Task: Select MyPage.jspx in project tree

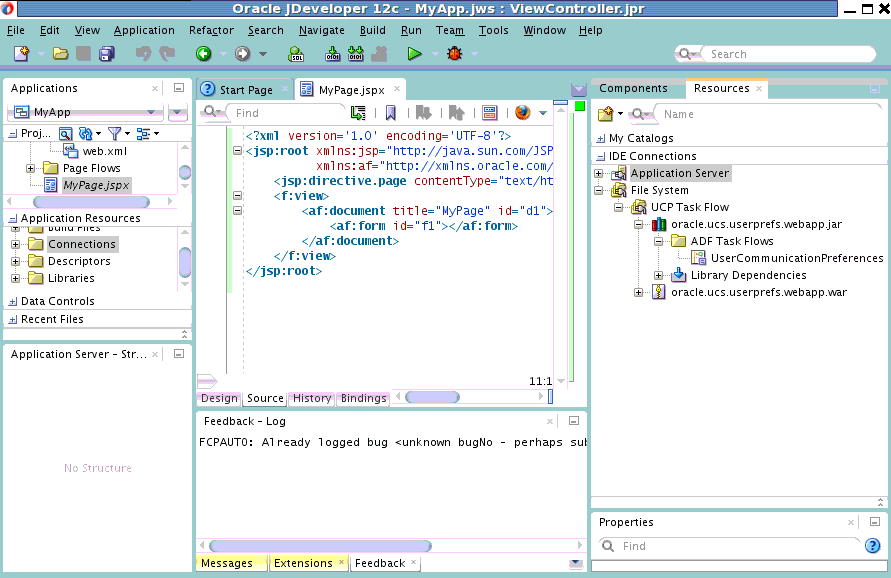Action: click(96, 185)
